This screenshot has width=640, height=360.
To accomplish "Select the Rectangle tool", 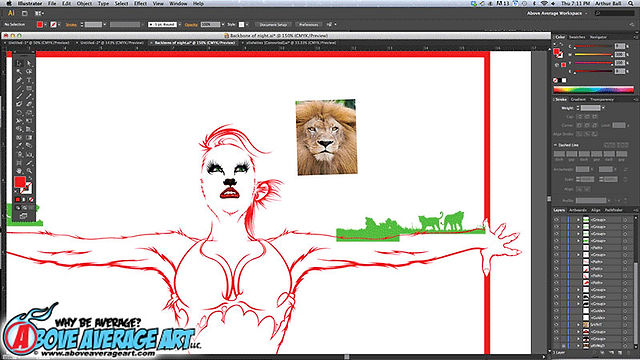I will coord(29,88).
